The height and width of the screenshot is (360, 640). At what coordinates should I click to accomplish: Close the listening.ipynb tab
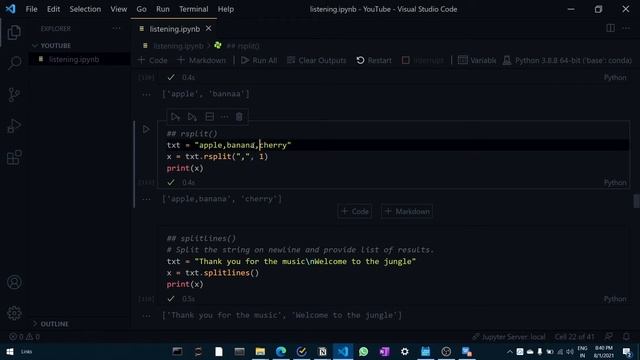click(209, 29)
